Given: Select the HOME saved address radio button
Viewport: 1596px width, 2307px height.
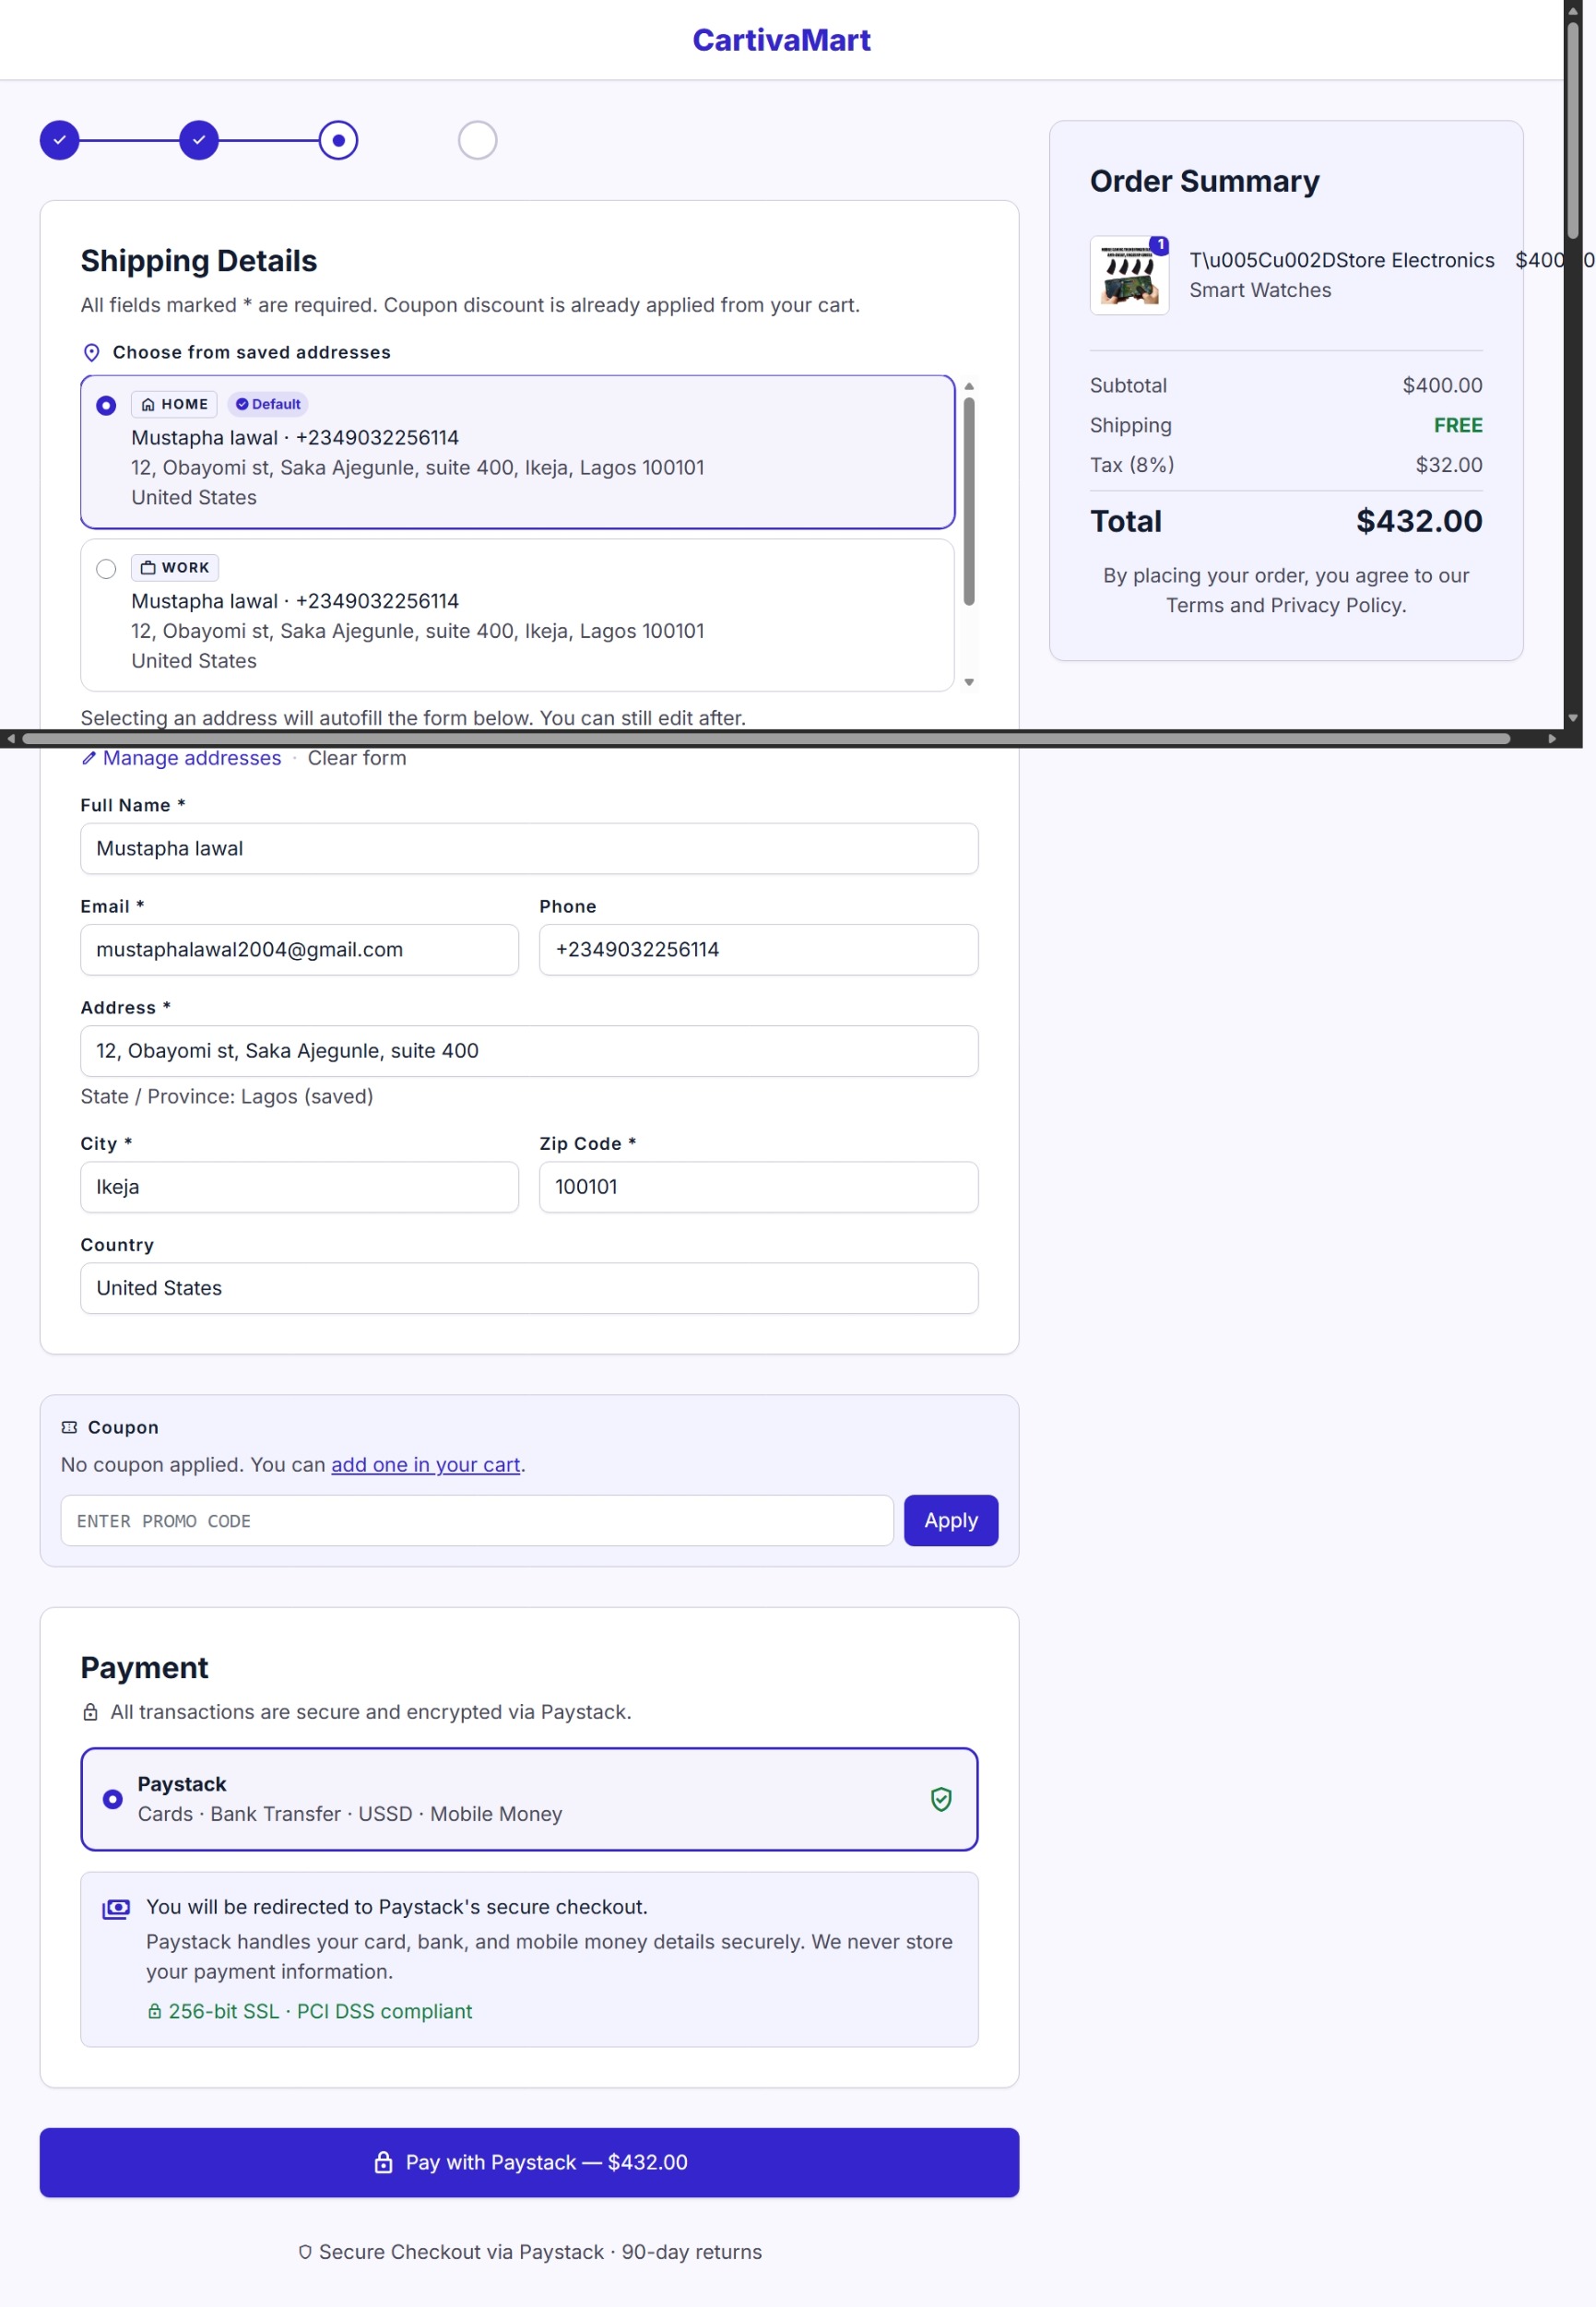Looking at the screenshot, I should tap(106, 405).
